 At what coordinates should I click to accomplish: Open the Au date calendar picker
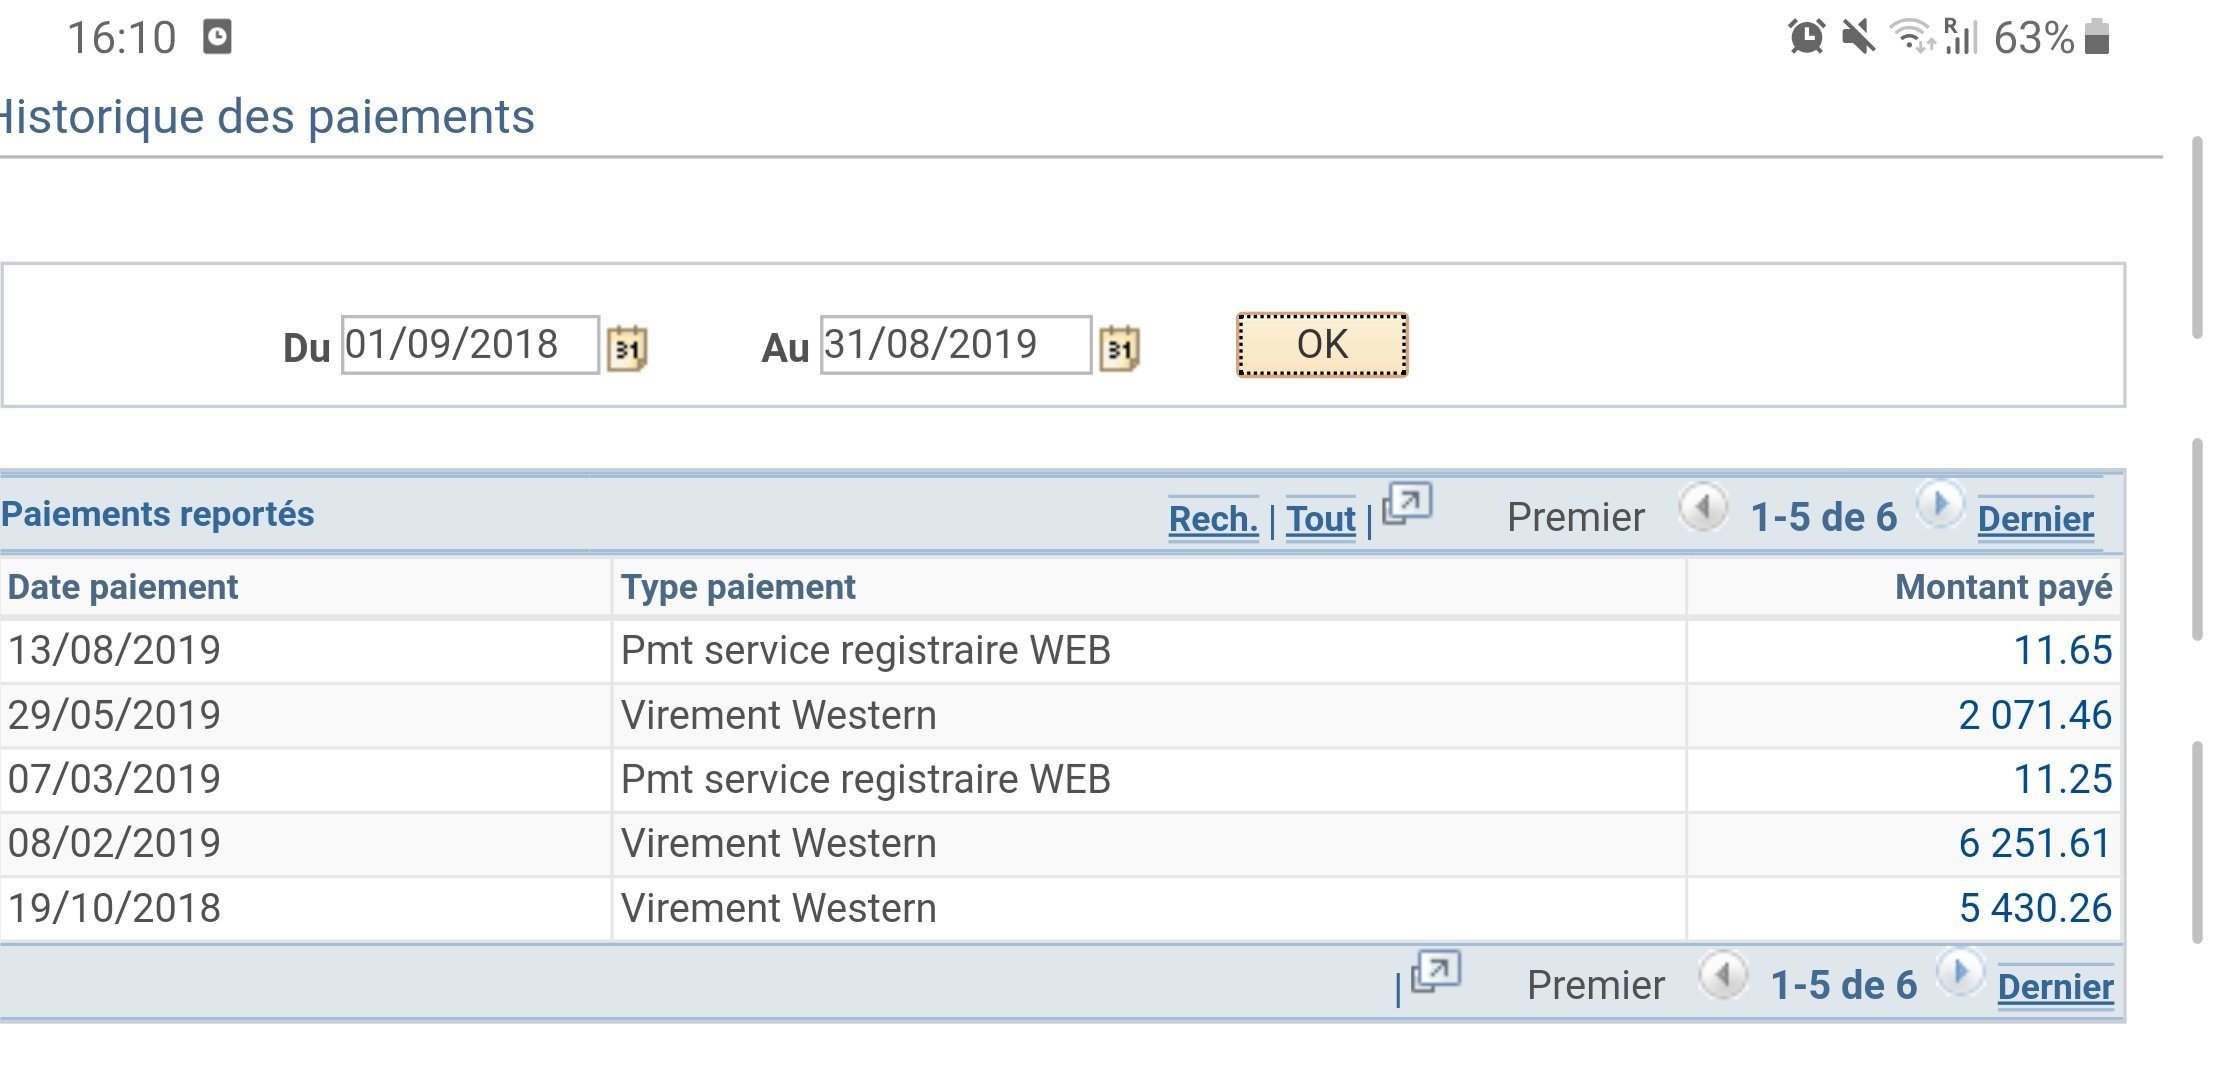1119,349
